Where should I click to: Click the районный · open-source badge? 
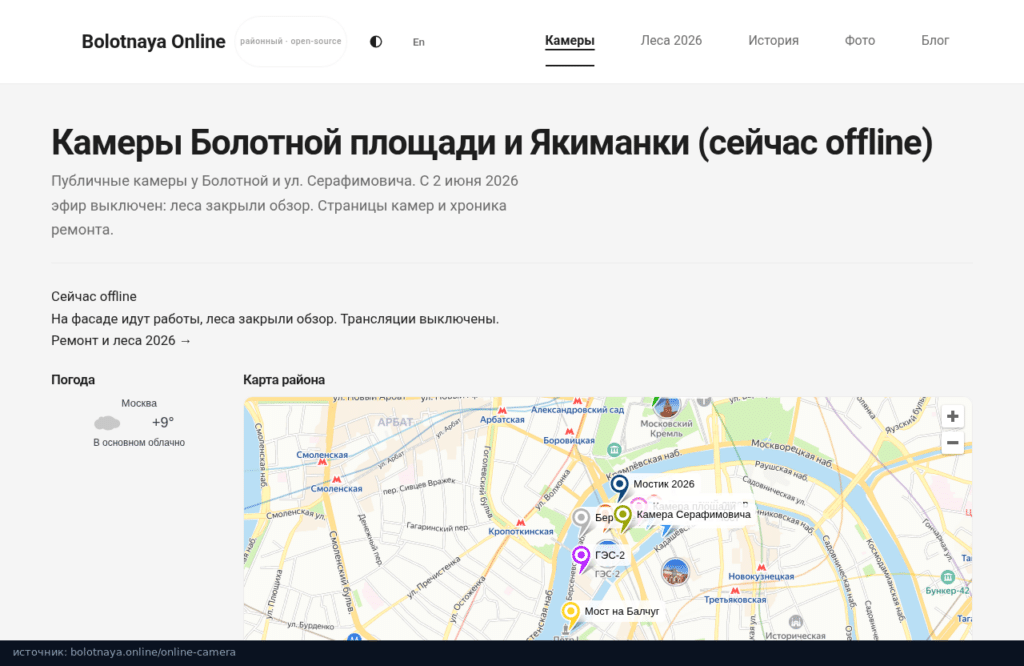291,41
